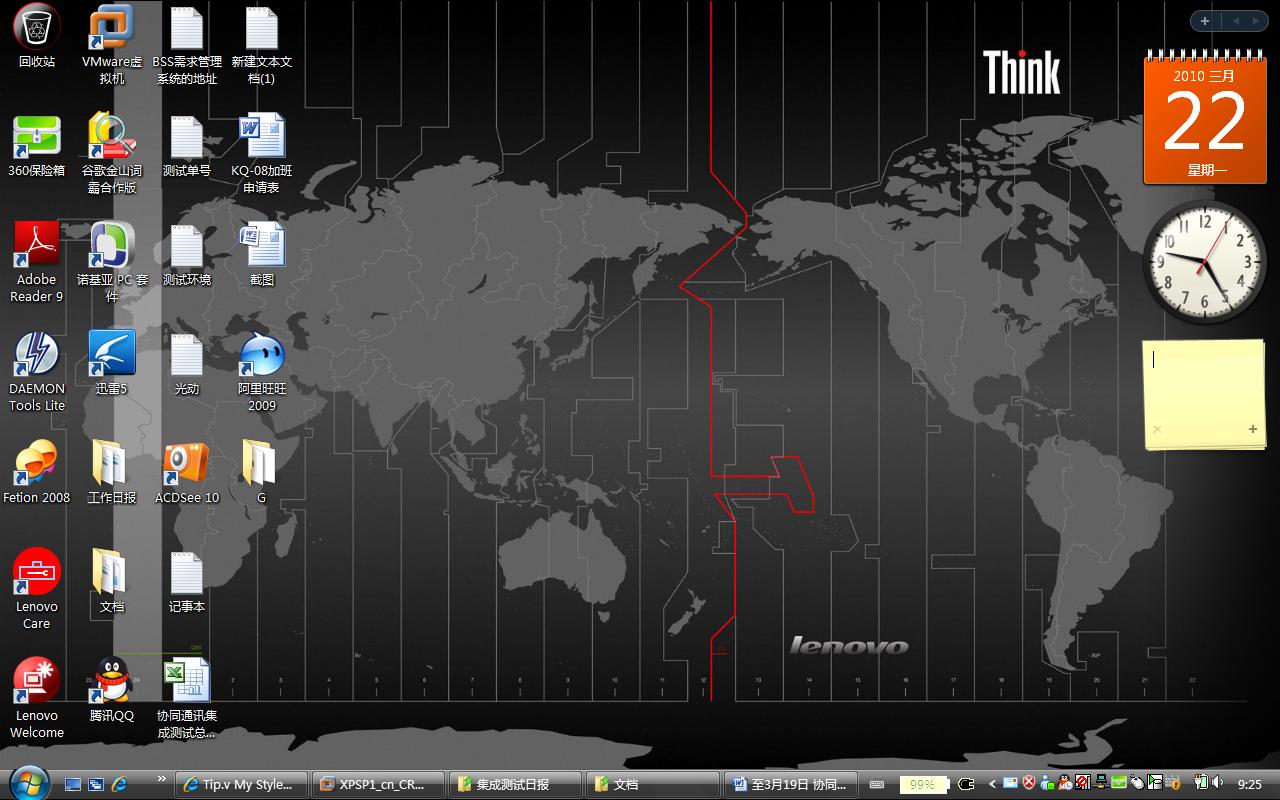Click the 99% battery gauge

click(x=922, y=785)
